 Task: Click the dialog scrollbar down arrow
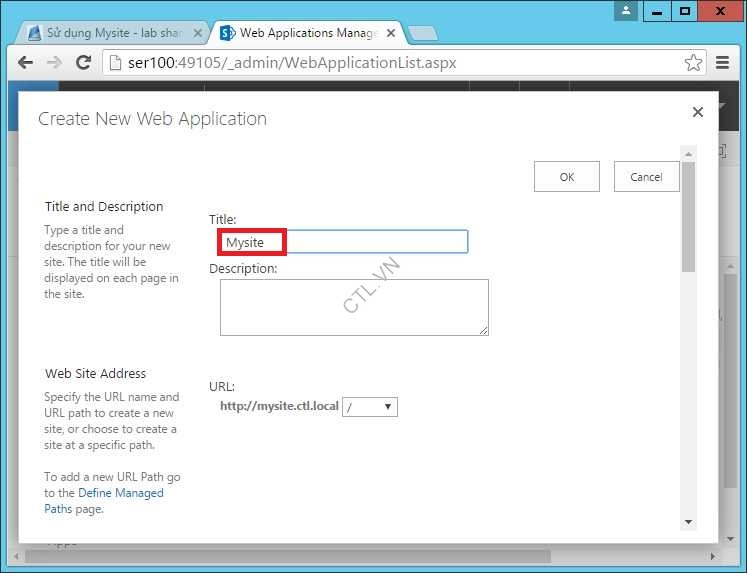tap(688, 522)
